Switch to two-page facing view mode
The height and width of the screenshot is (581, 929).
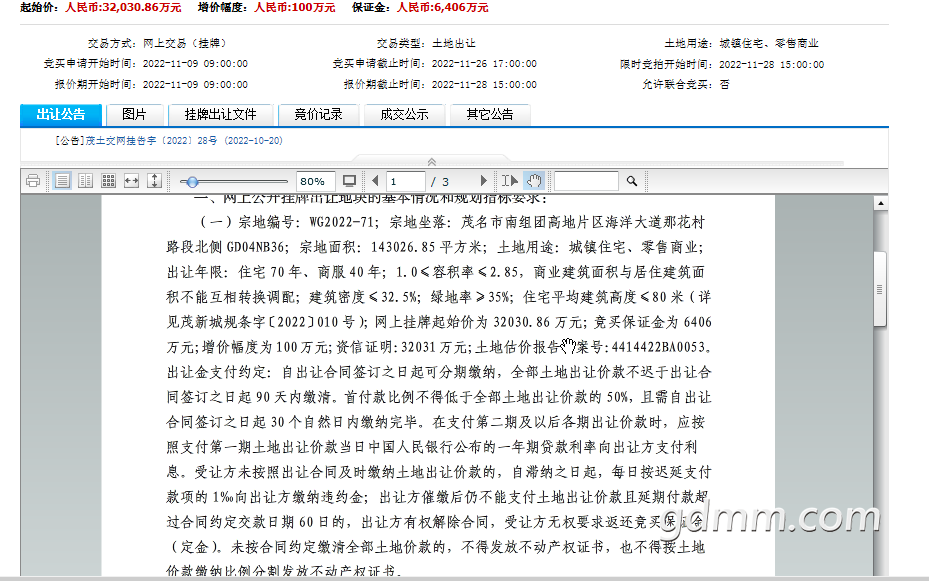click(x=85, y=181)
